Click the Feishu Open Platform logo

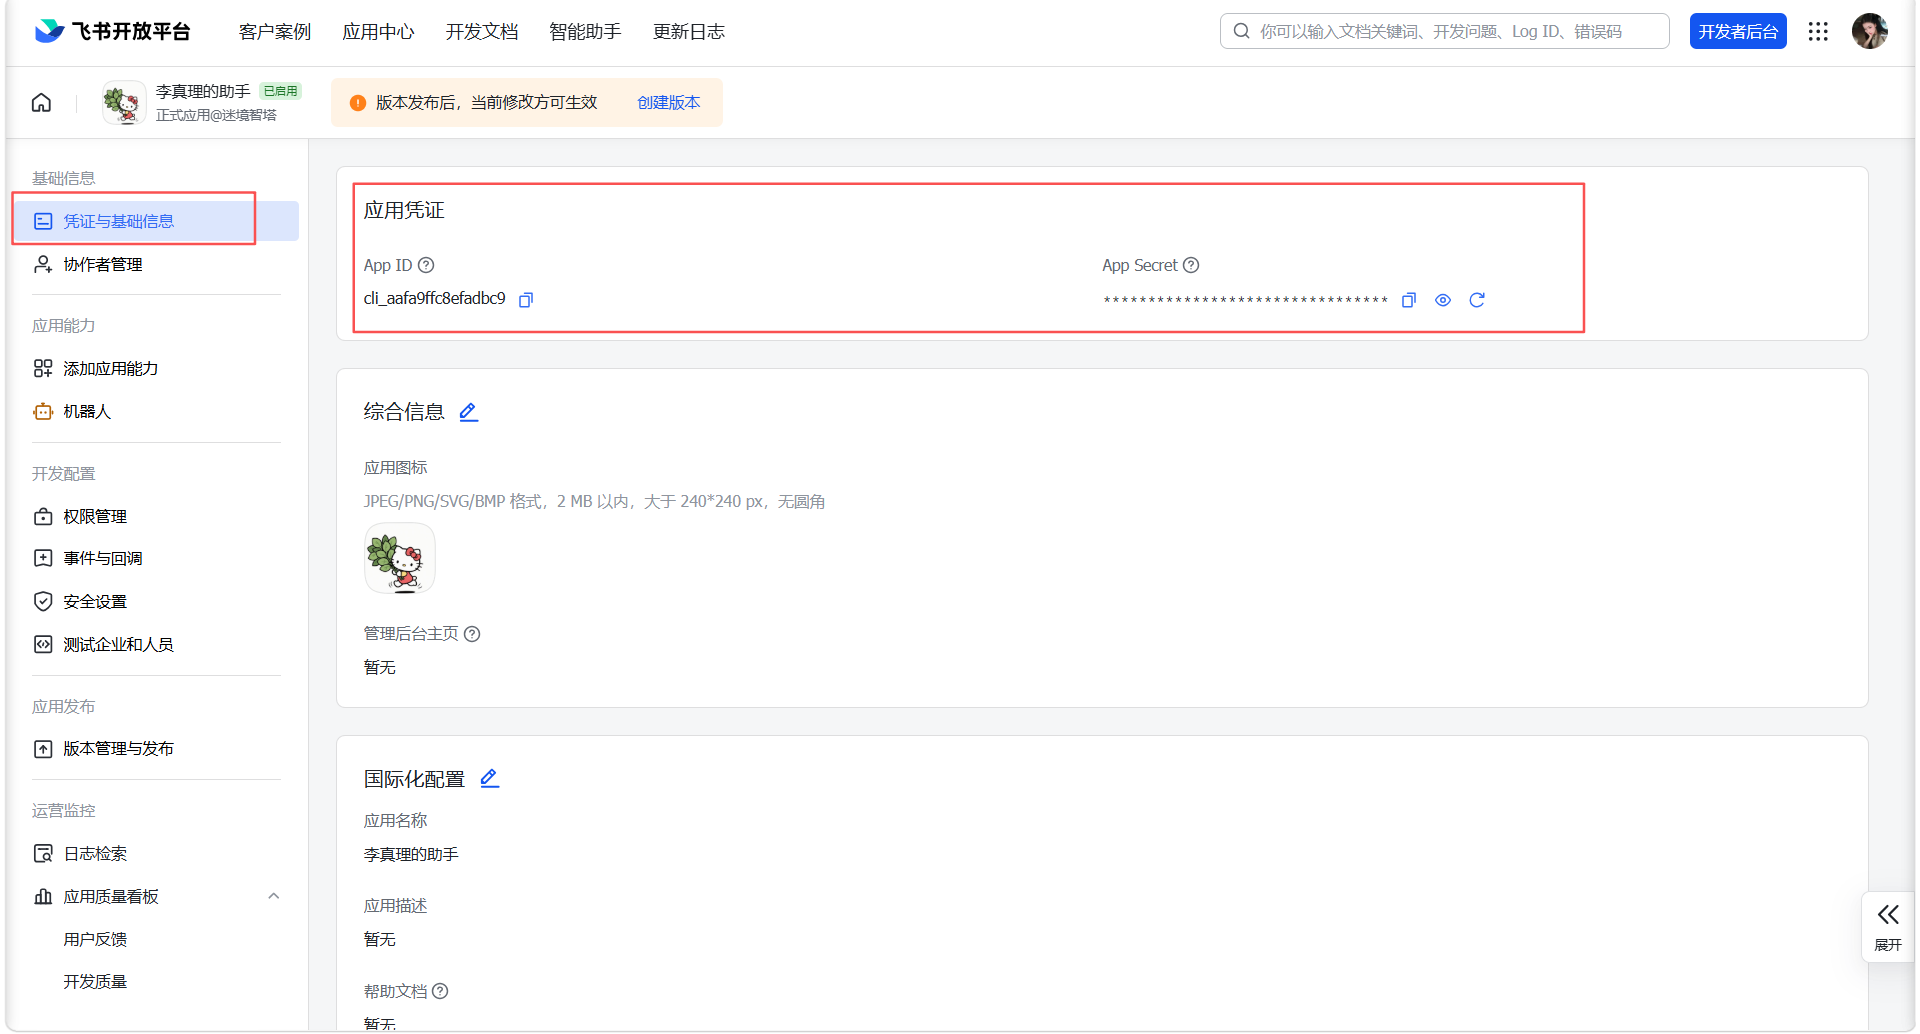(x=112, y=31)
